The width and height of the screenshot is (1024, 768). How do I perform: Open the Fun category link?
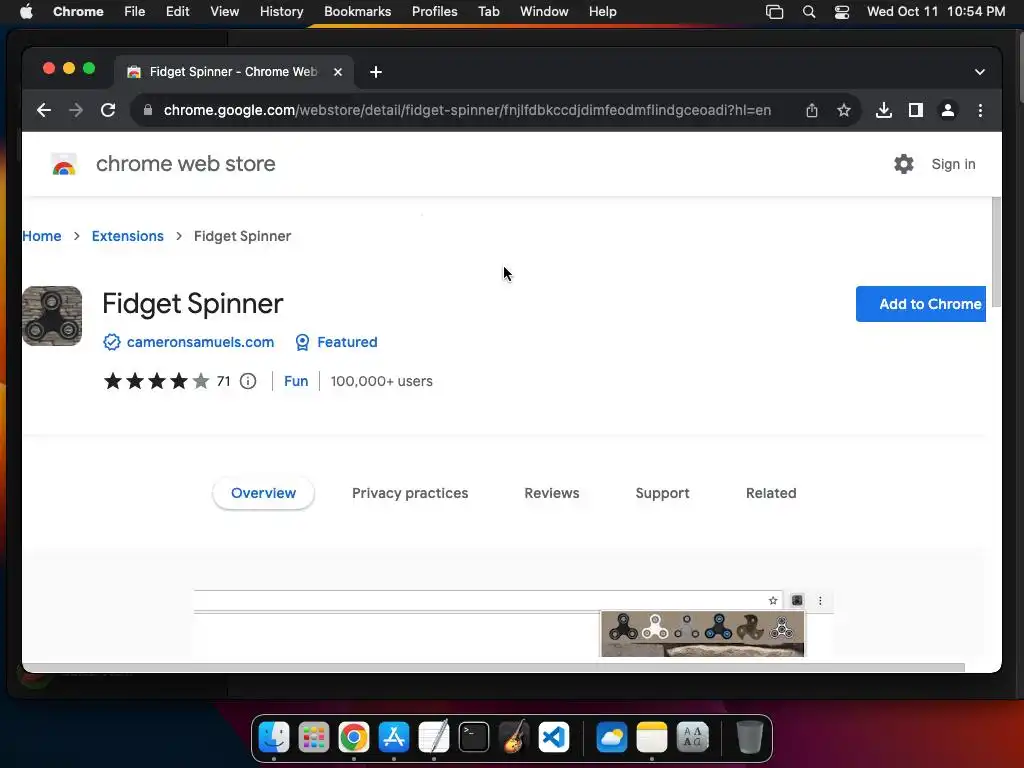coord(296,381)
